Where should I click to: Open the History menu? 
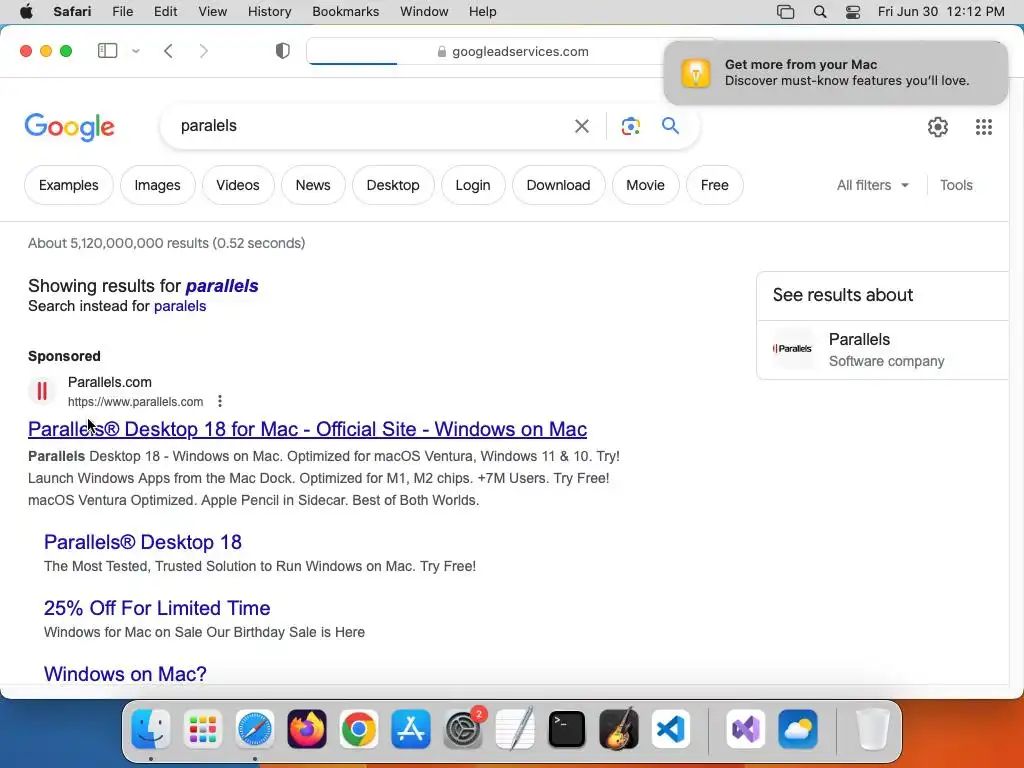coord(270,11)
